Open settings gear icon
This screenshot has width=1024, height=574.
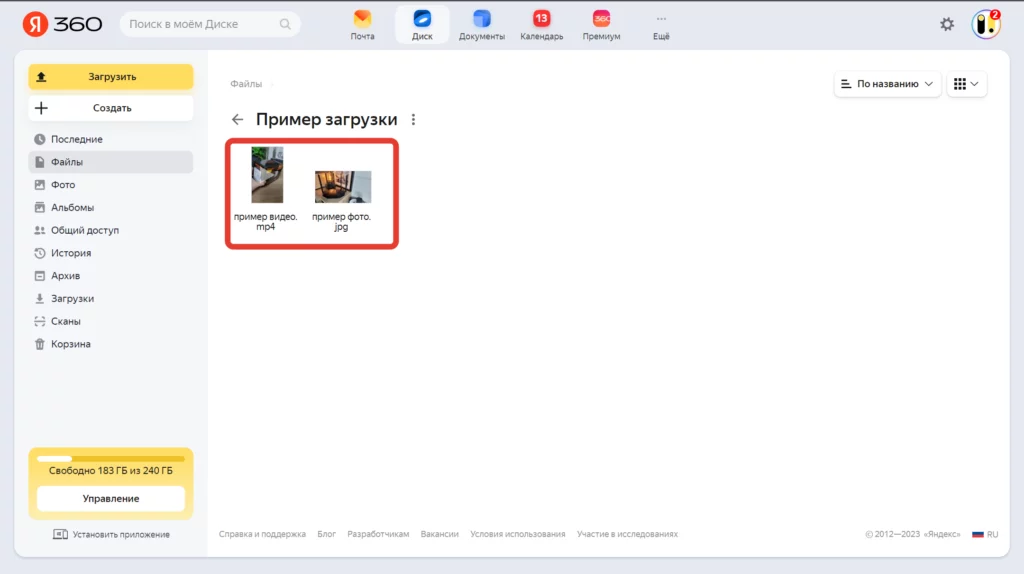pos(947,24)
